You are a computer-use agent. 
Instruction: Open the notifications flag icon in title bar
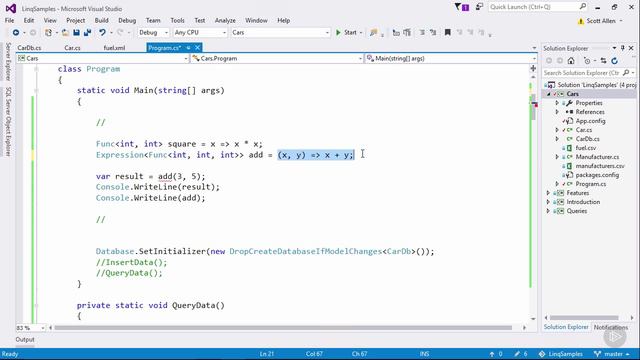tap(462, 7)
